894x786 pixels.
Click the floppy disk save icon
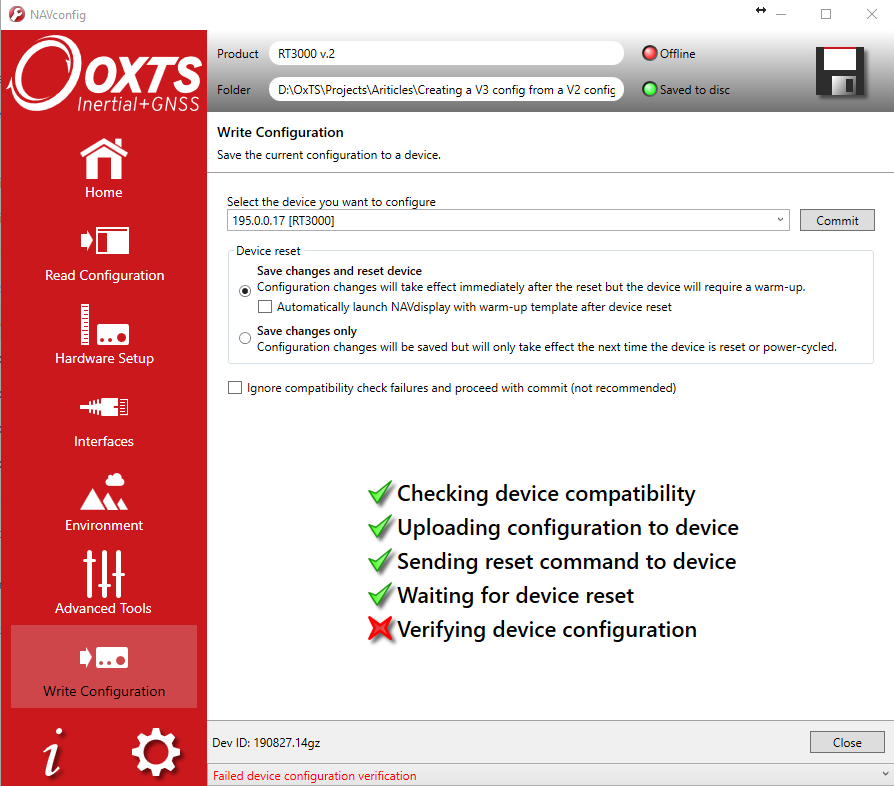click(840, 71)
